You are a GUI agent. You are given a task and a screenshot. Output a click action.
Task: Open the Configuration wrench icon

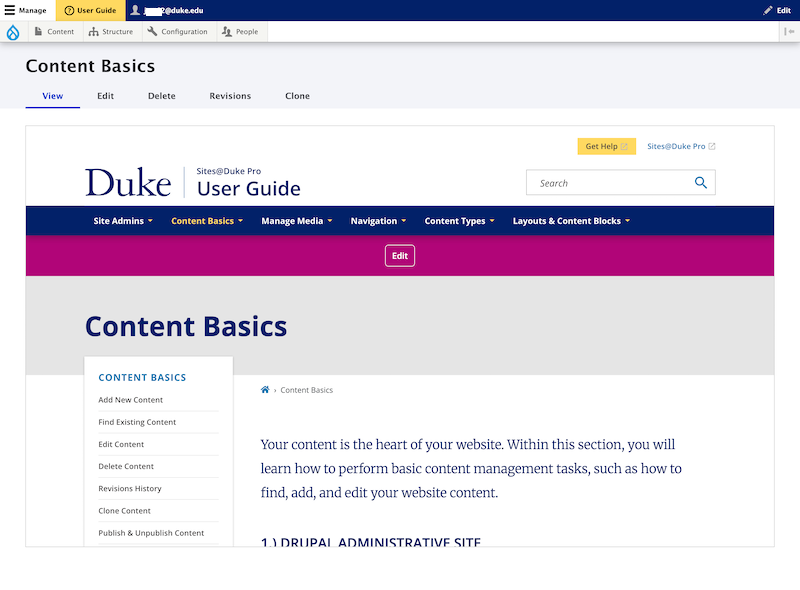(x=153, y=31)
